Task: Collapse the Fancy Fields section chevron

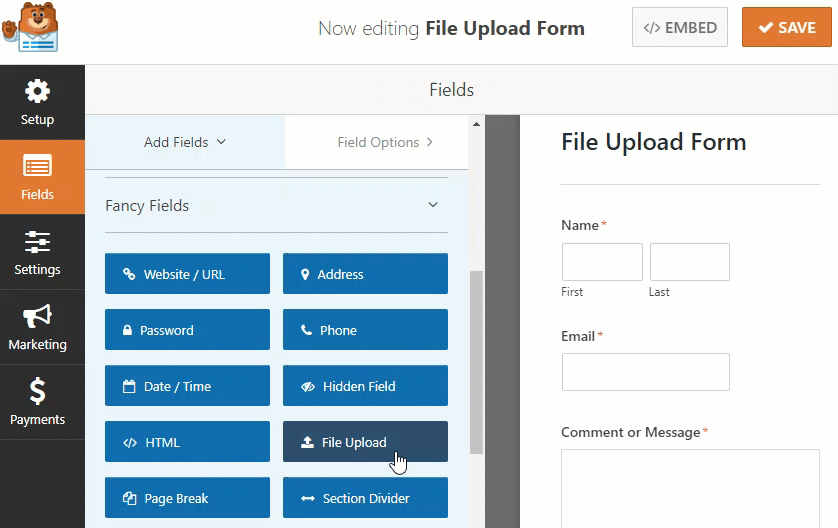Action: click(433, 205)
